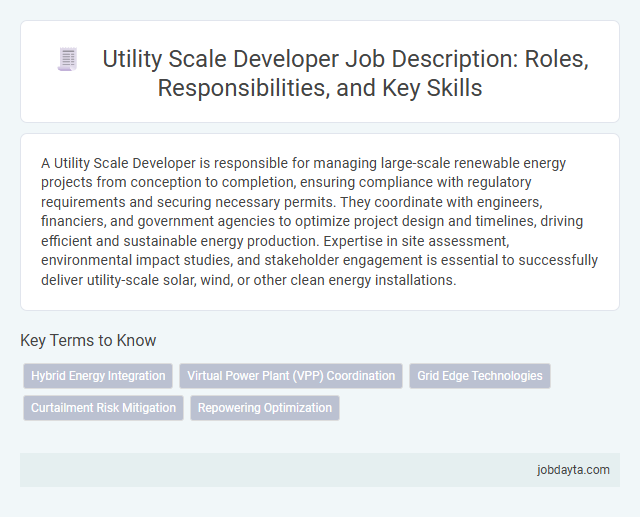Screen dimensions: 640x517
Task: Click the document scroll icon beside the title
Action: click(x=67, y=59)
